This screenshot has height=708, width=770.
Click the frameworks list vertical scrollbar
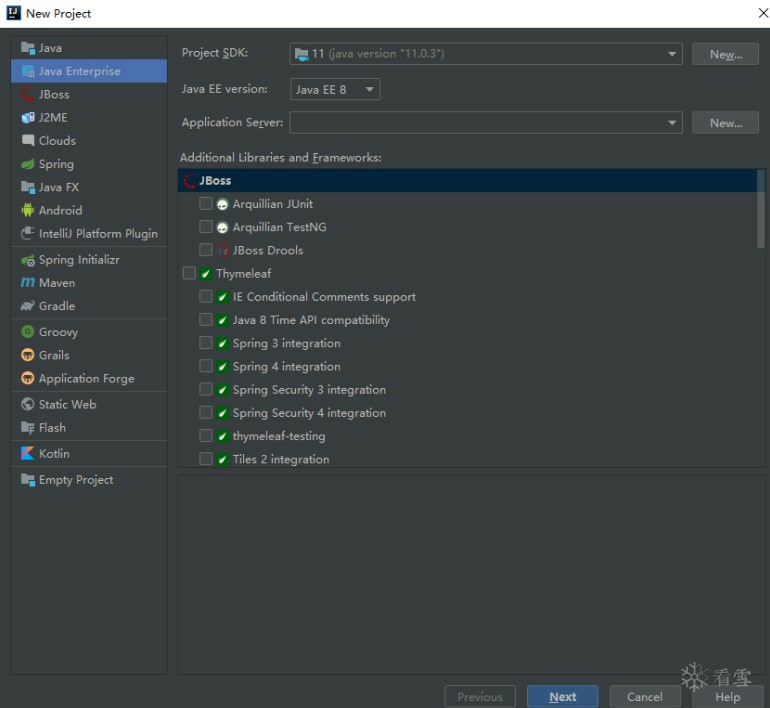760,210
